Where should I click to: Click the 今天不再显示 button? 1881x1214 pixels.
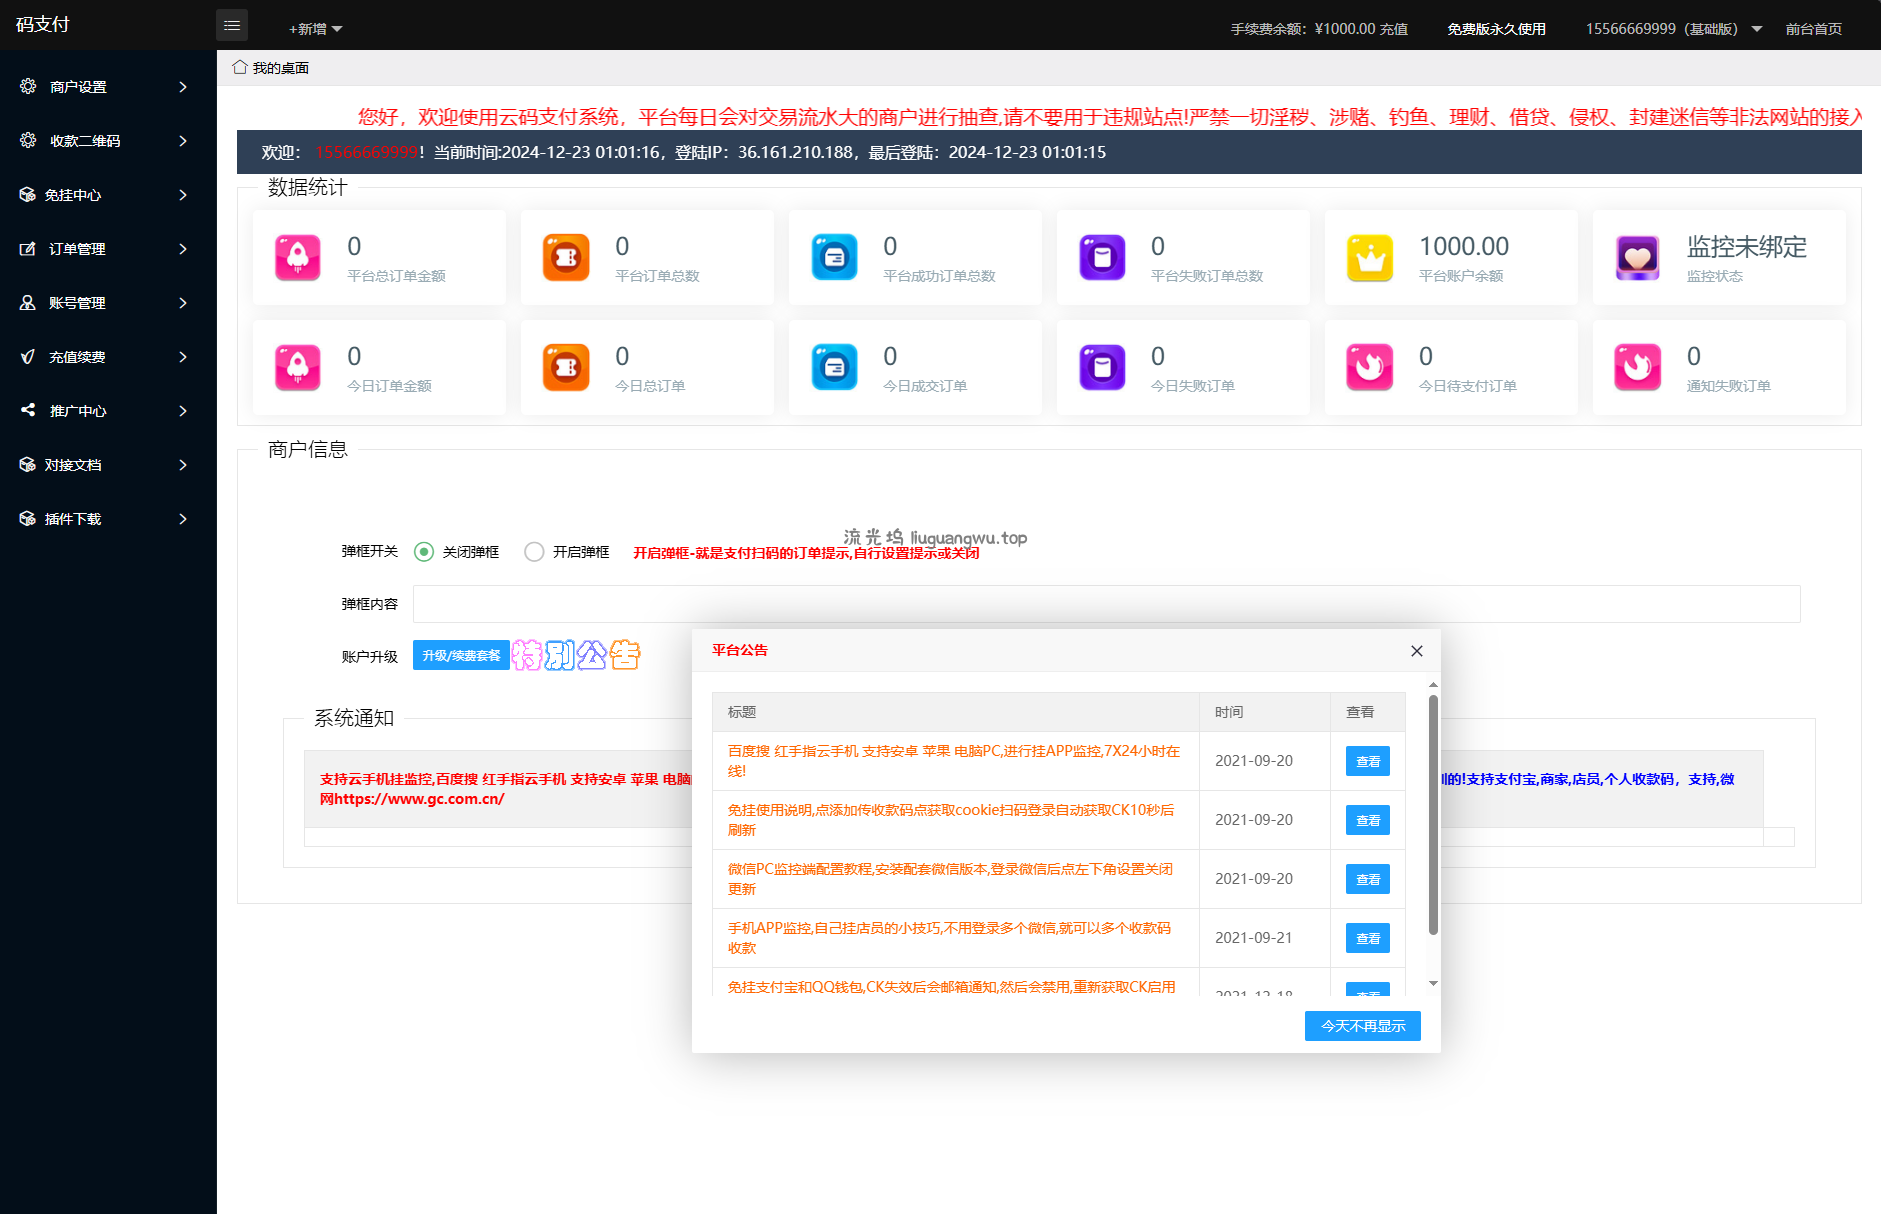pyautogui.click(x=1362, y=1026)
